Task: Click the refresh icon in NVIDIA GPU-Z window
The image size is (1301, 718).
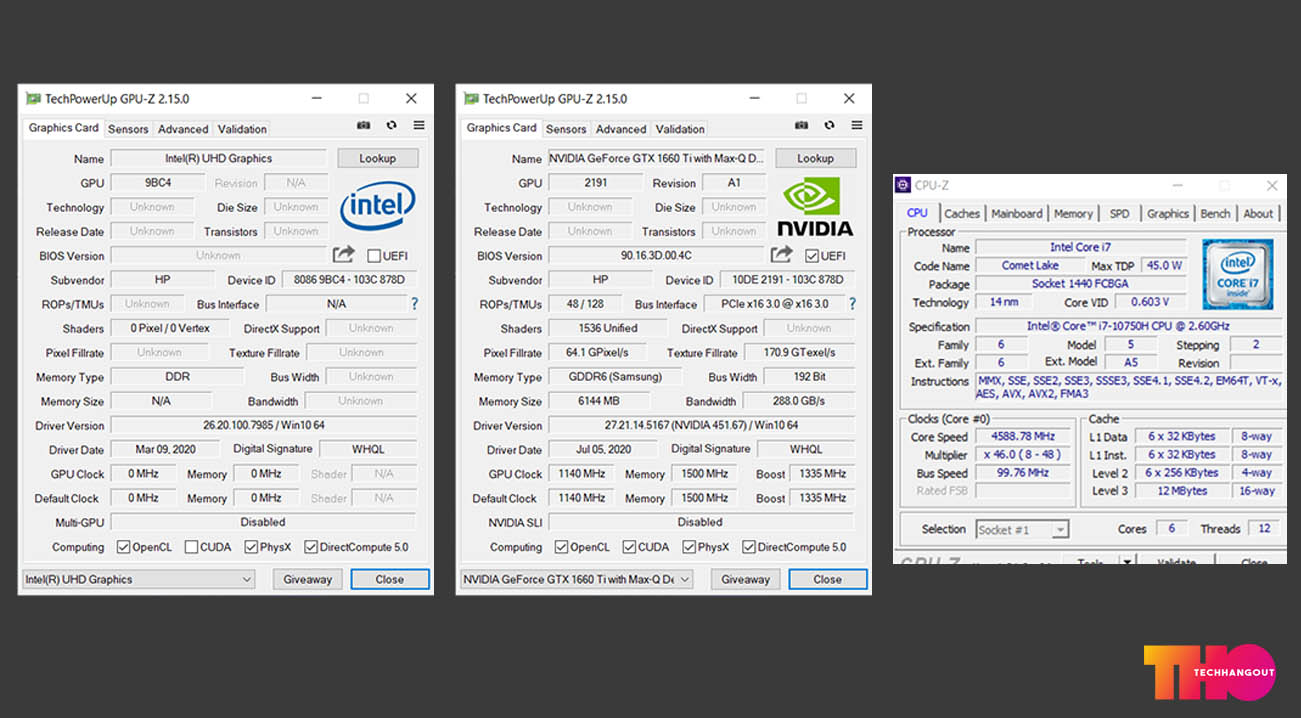Action: (829, 126)
